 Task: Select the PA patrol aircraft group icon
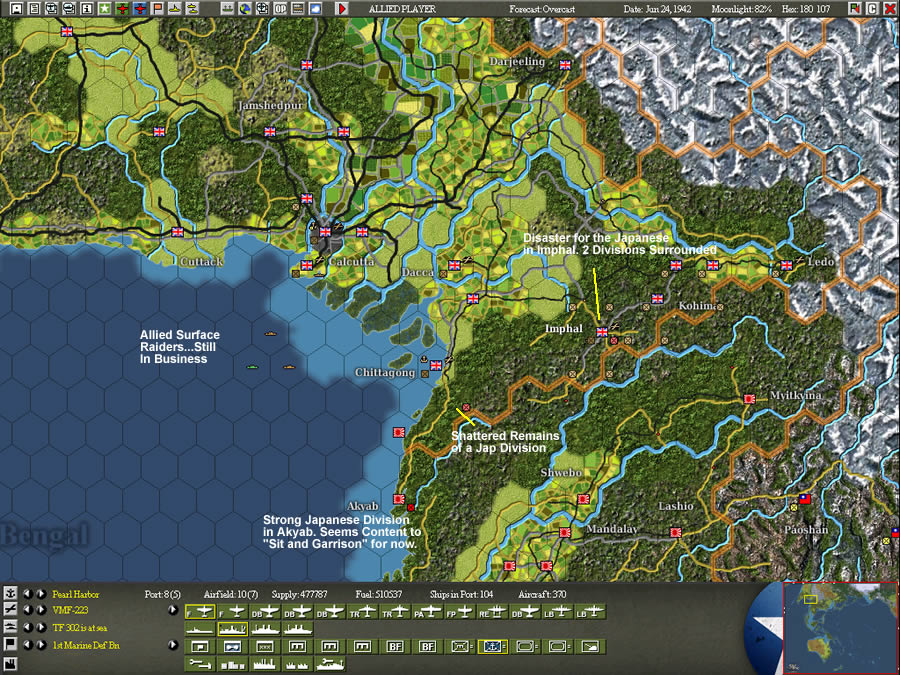click(428, 612)
